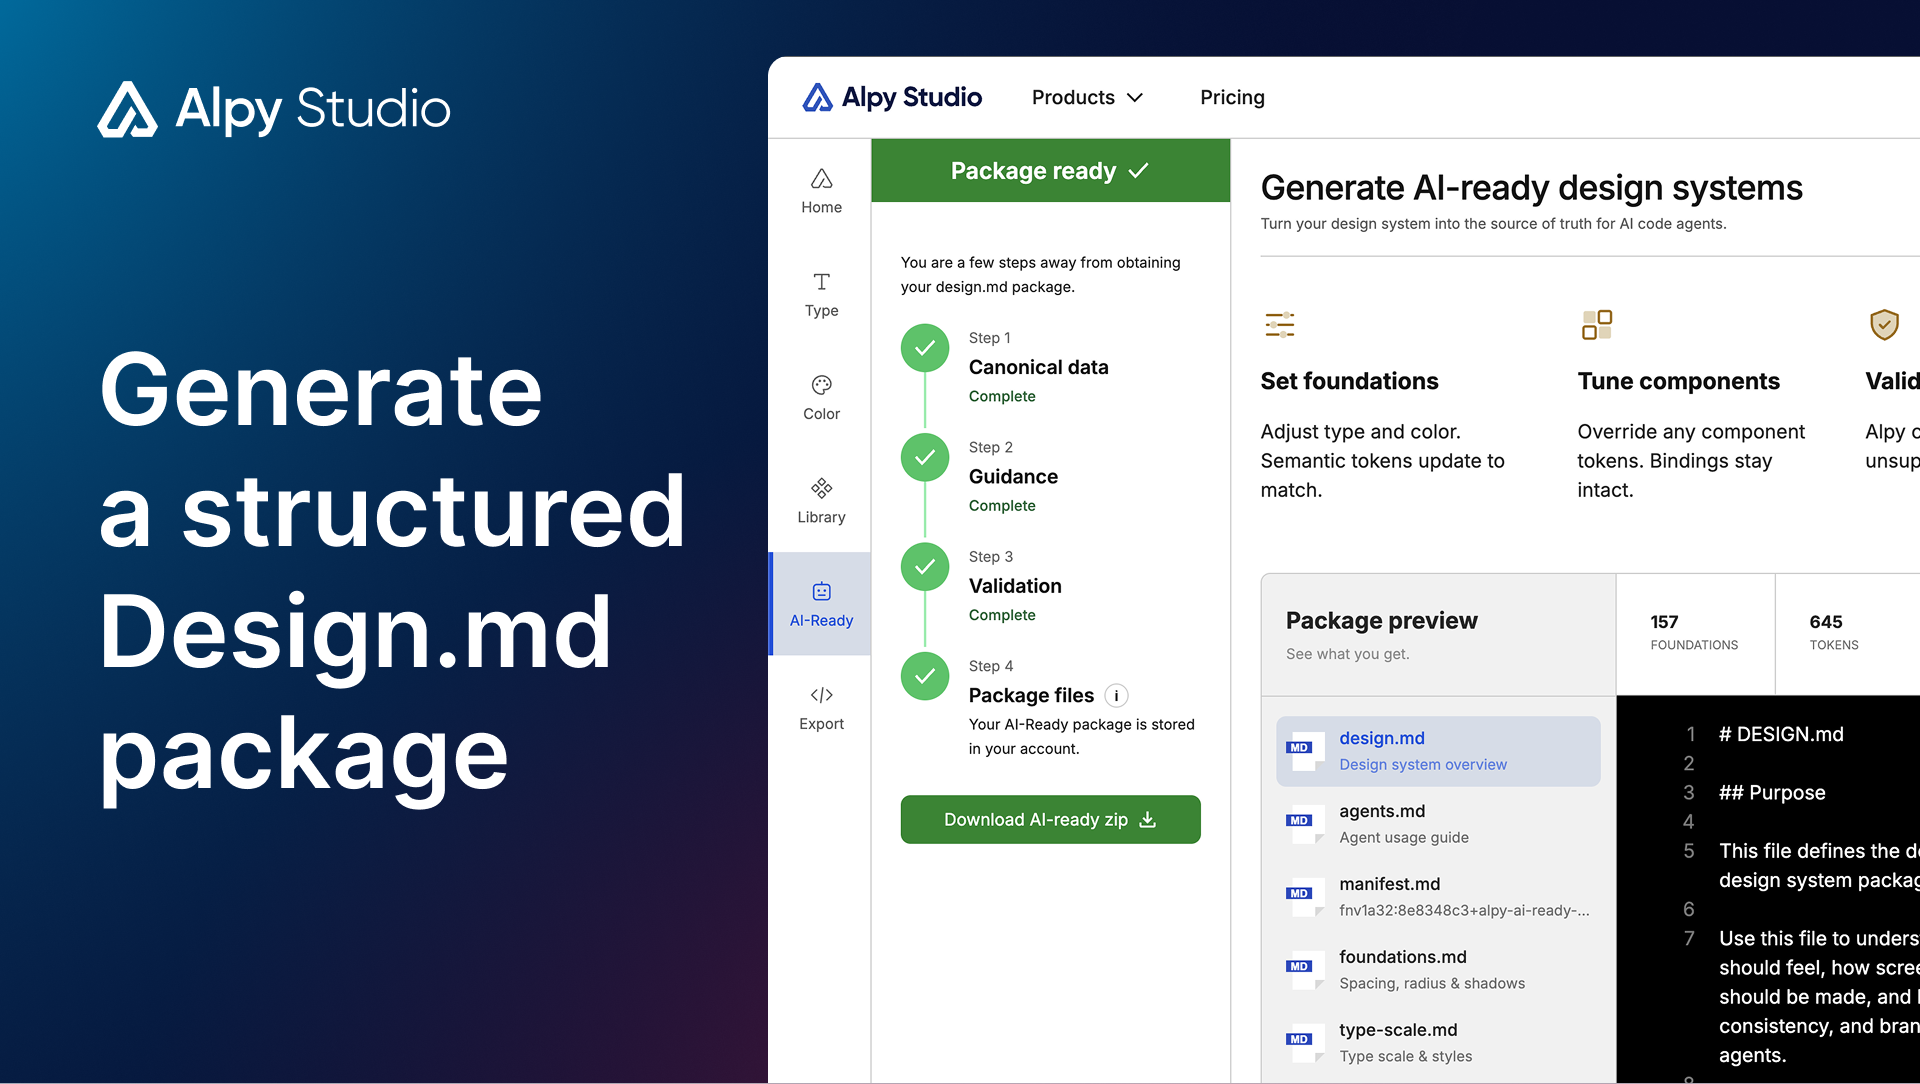The height and width of the screenshot is (1084, 1920).
Task: Click the Tune components grid icon
Action: coord(1597,325)
